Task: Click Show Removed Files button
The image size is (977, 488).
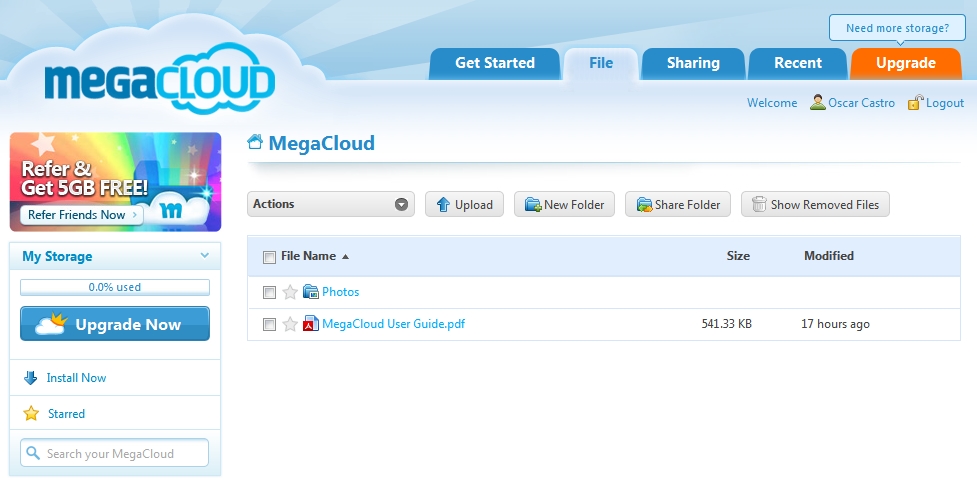Action: (x=814, y=204)
